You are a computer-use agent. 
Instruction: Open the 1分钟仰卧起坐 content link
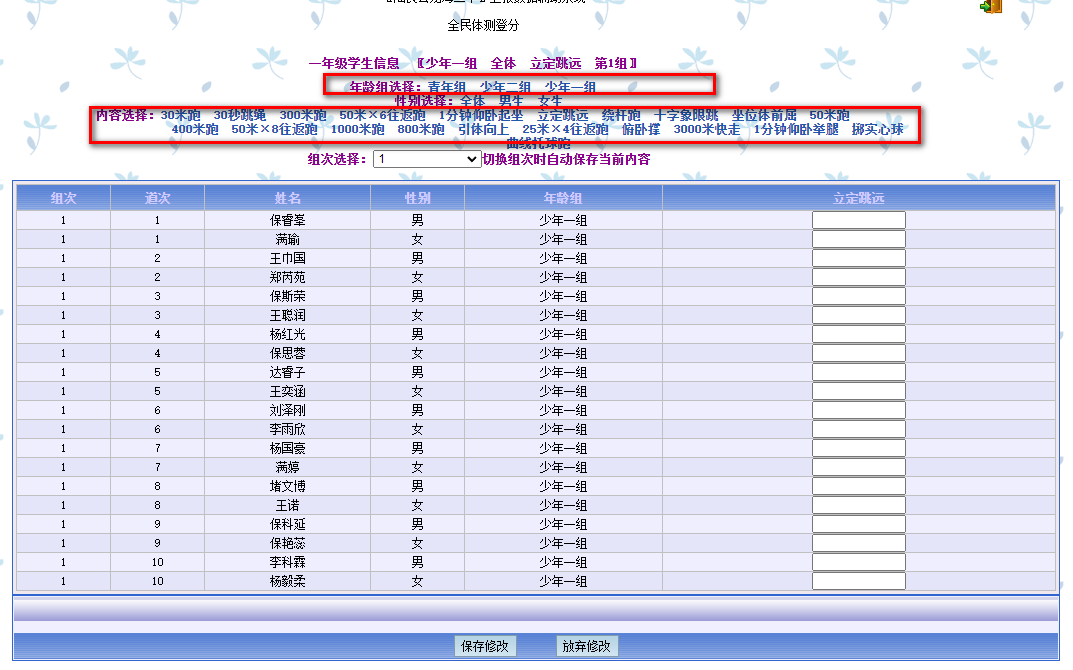[x=480, y=115]
